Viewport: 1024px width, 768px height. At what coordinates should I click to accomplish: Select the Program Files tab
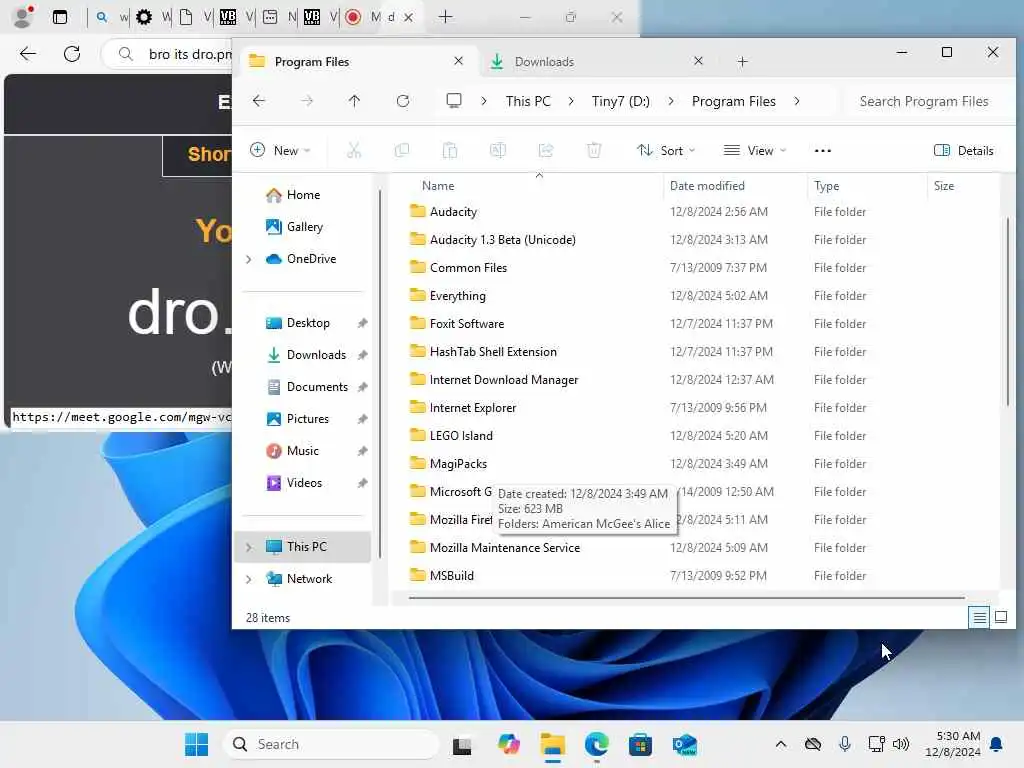(x=357, y=61)
